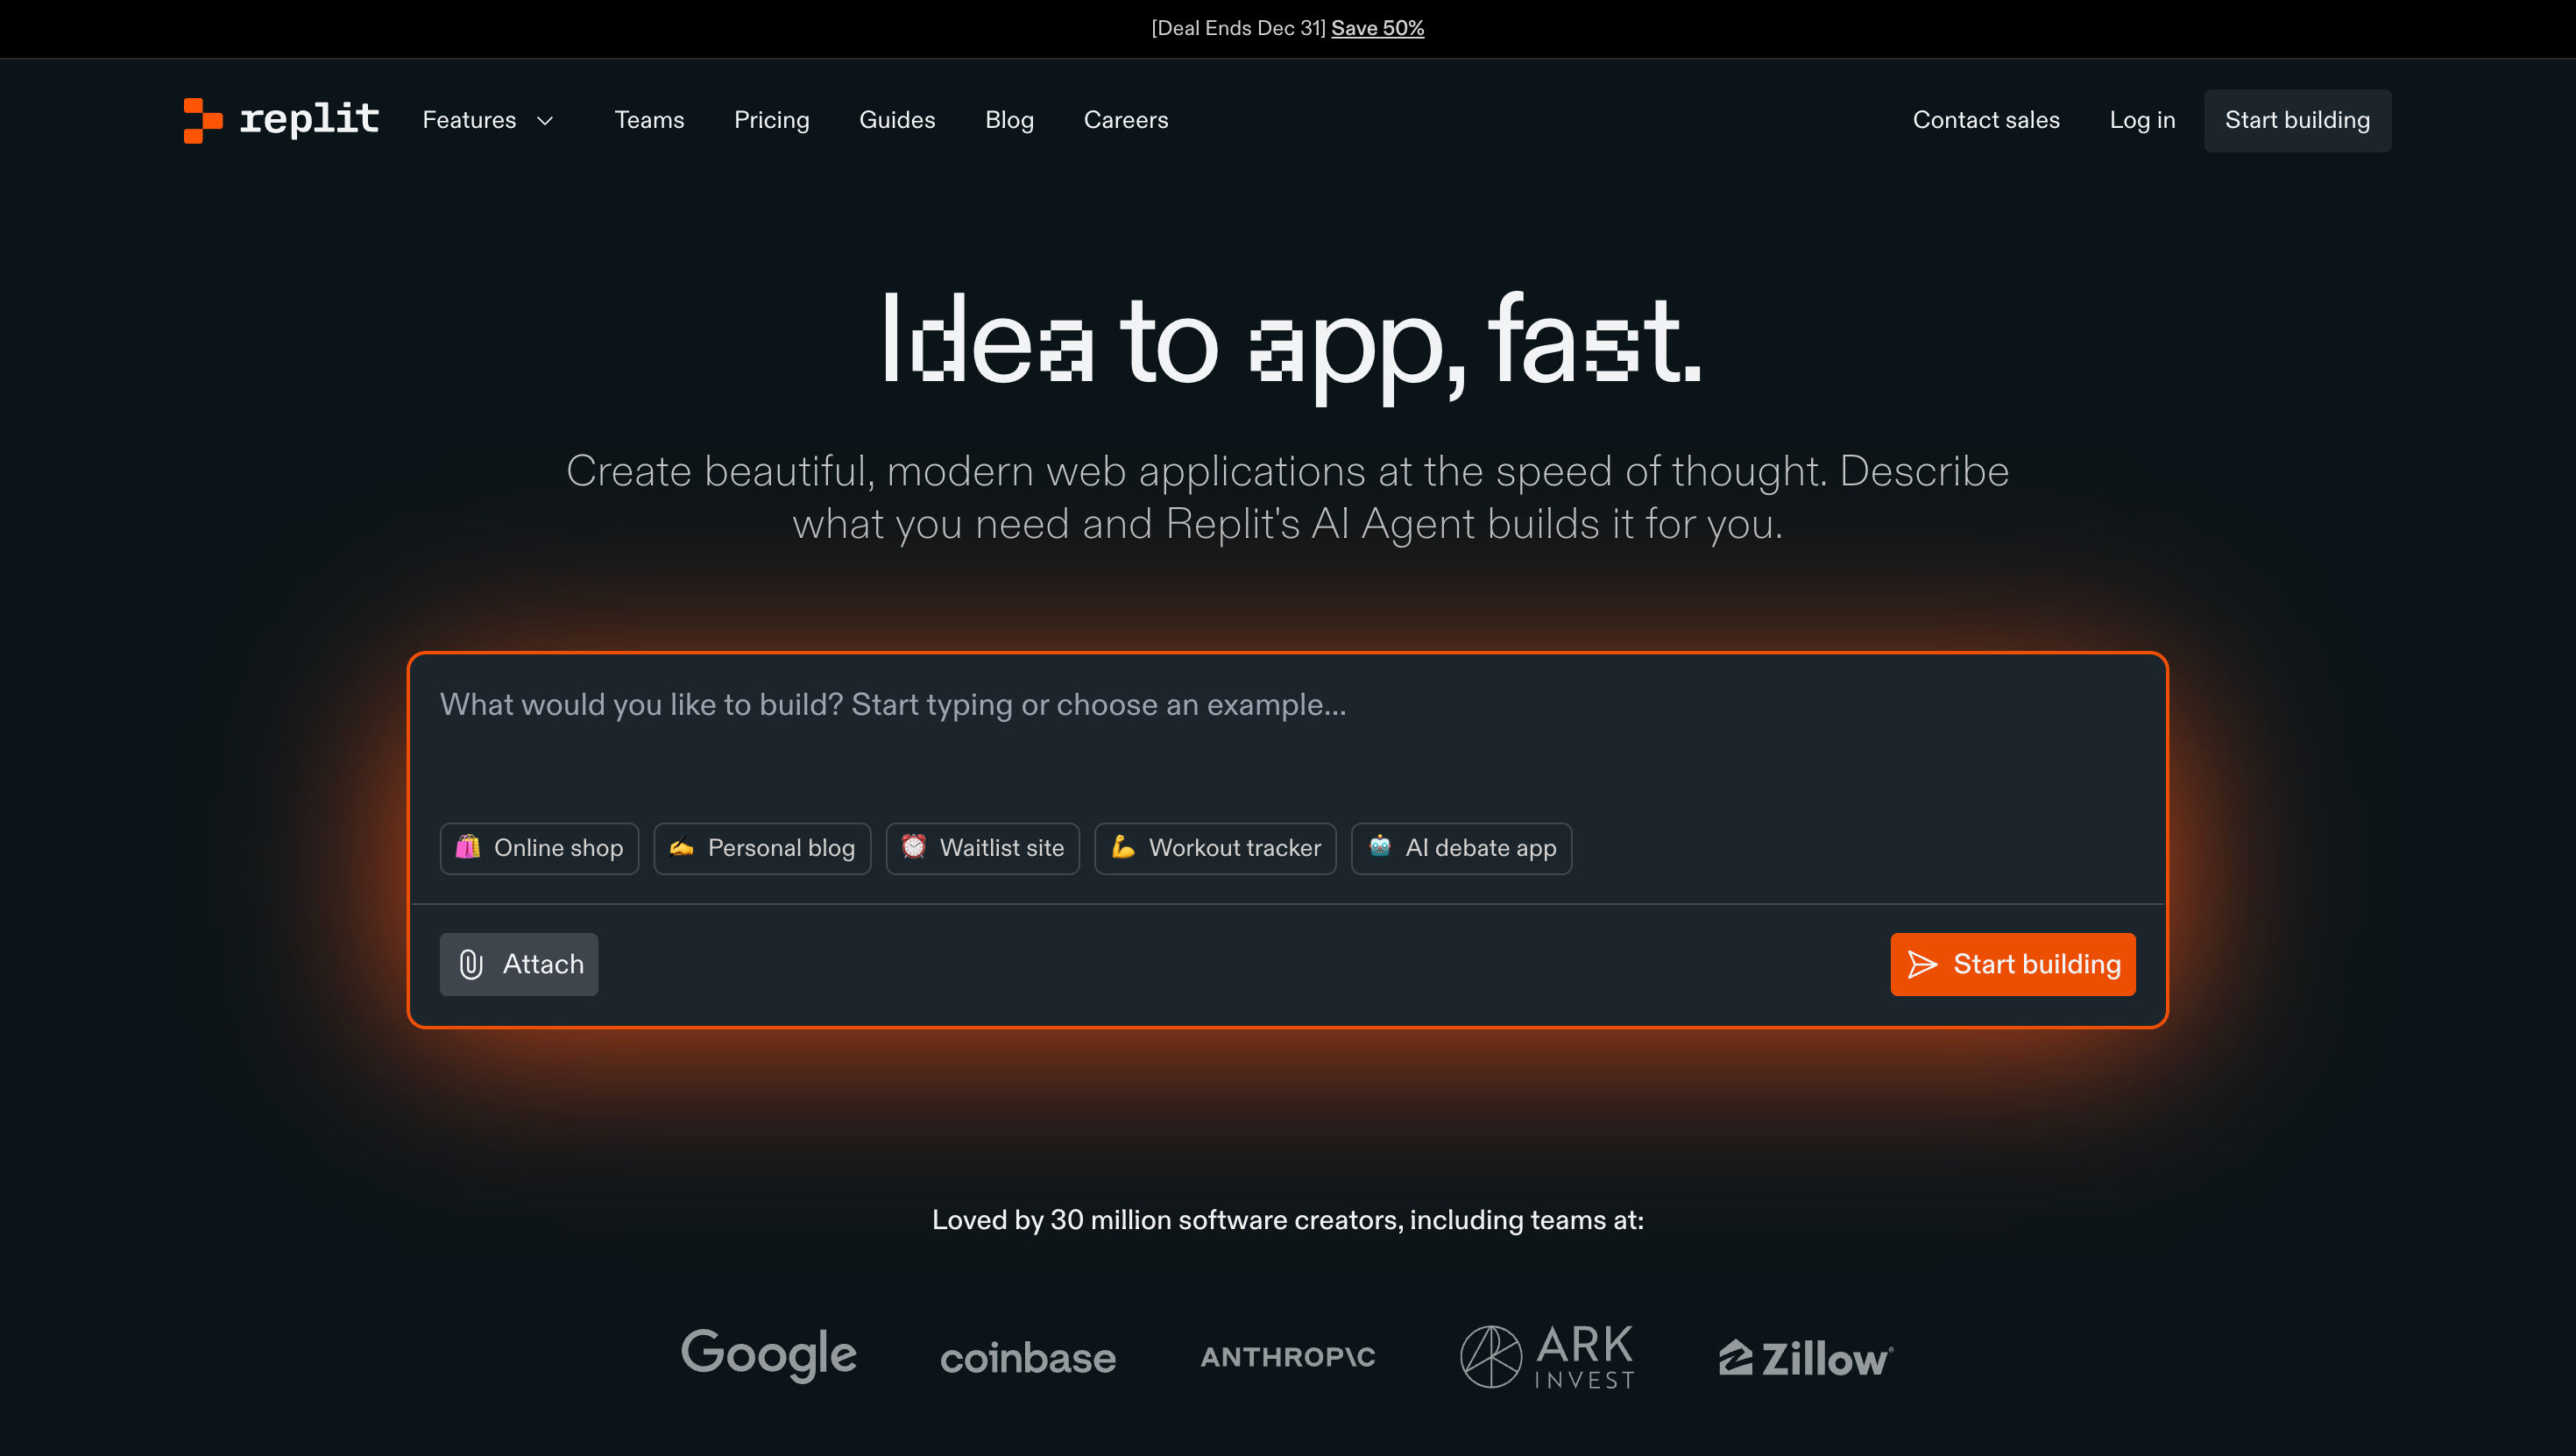Click the coinbase logo
This screenshot has width=2576, height=1456.
click(1027, 1358)
